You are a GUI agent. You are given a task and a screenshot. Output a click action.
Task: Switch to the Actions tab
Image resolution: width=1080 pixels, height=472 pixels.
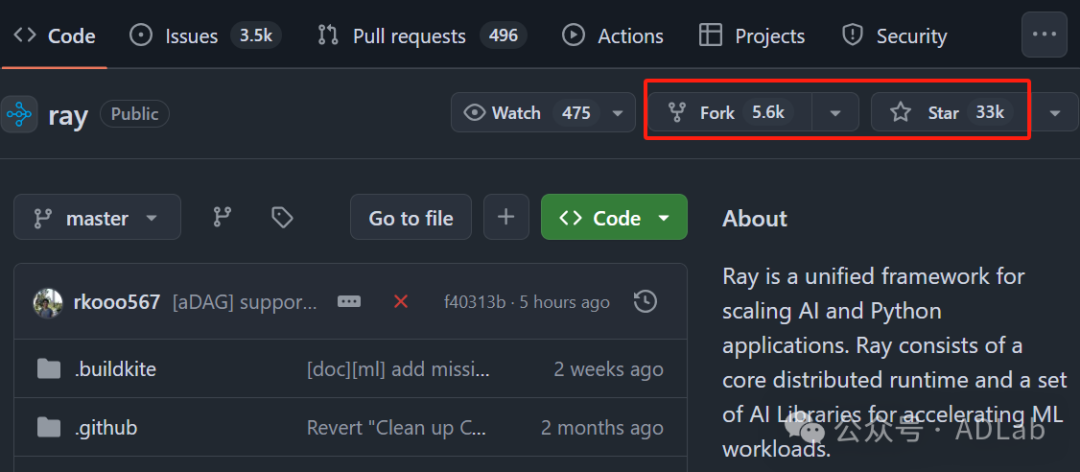click(x=612, y=36)
